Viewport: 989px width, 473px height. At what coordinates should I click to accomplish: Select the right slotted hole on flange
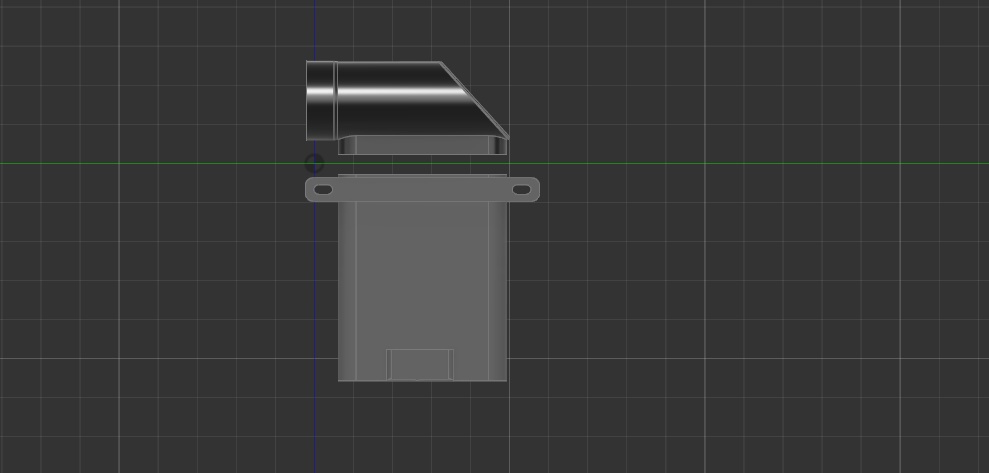point(522,189)
